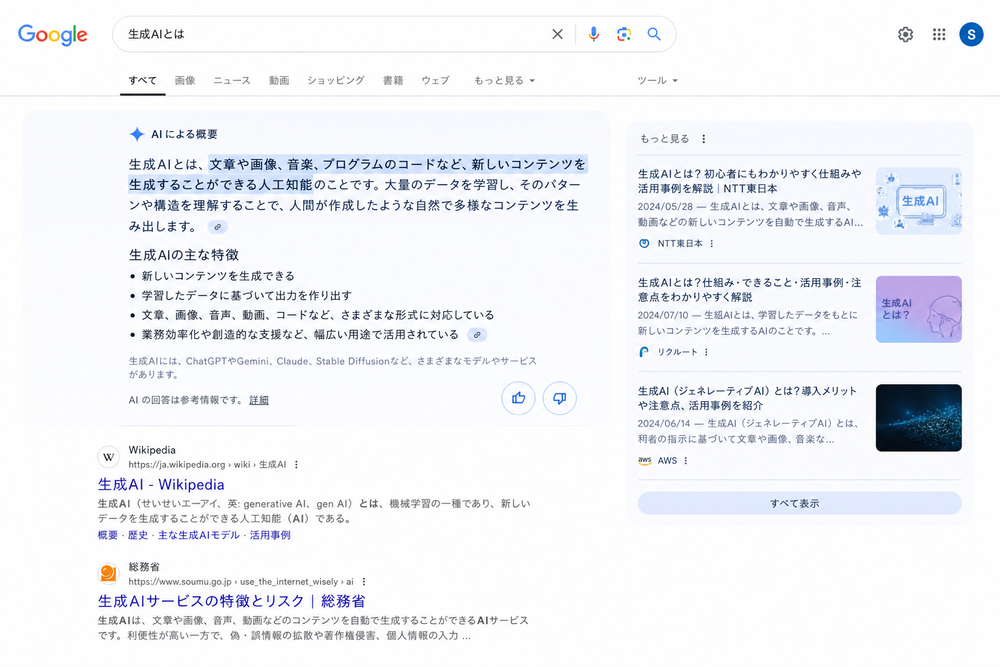The width and height of the screenshot is (1000, 667).
Task: Select the すべて tab
Action: (x=142, y=80)
